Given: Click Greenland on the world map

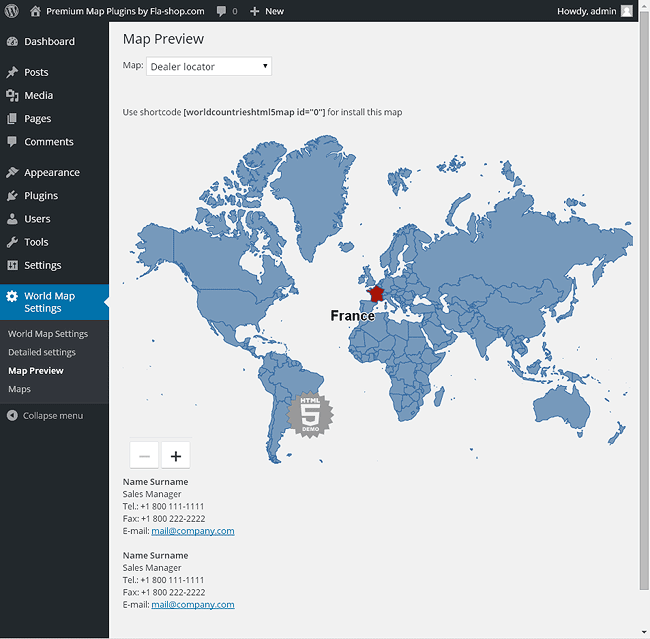Looking at the screenshot, I should pos(315,195).
